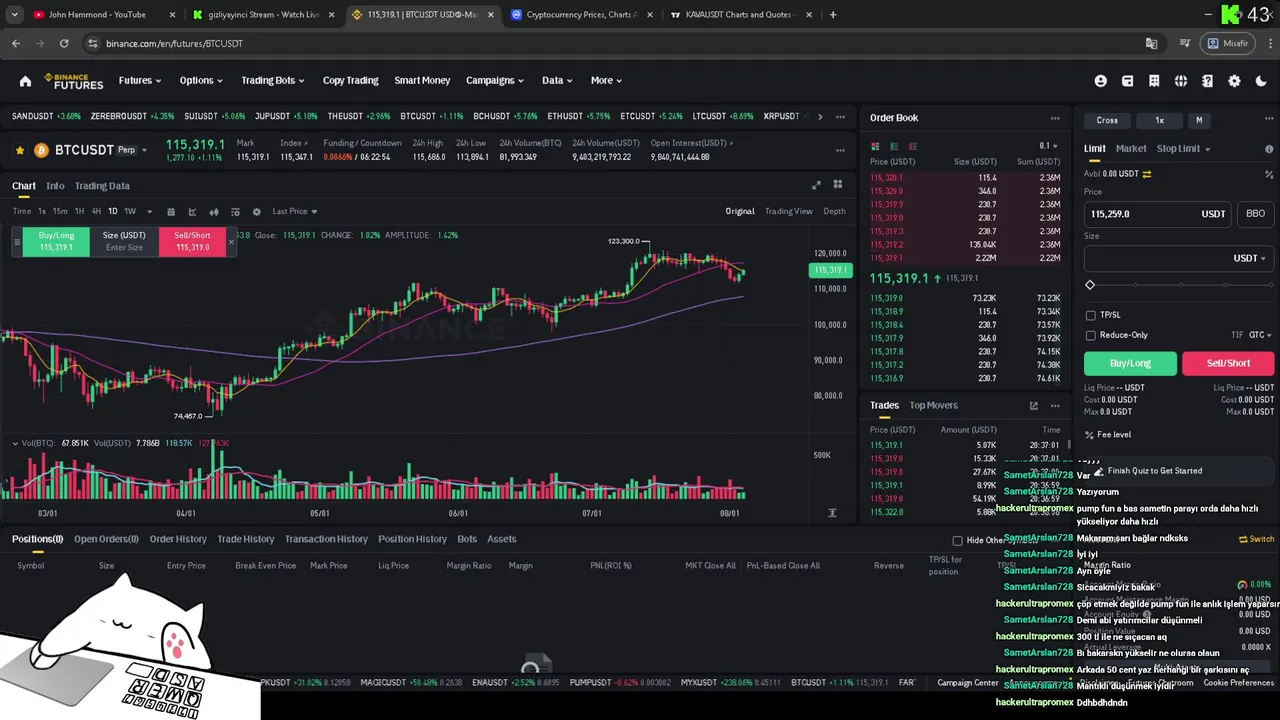Open the Copy Trading link
Viewport: 1280px width, 720px height.
350,80
